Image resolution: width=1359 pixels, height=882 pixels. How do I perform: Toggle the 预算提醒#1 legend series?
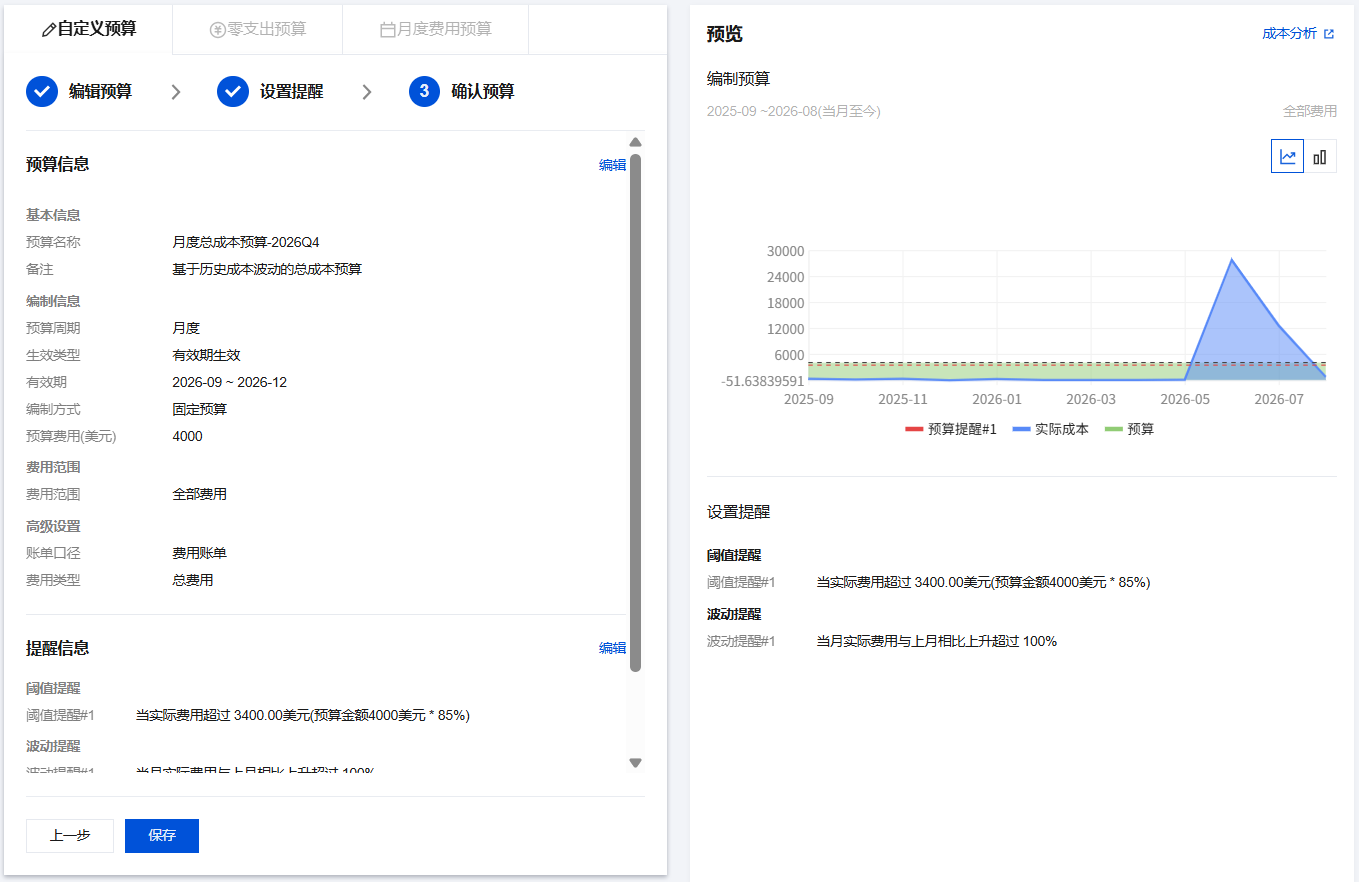pyautogui.click(x=951, y=429)
